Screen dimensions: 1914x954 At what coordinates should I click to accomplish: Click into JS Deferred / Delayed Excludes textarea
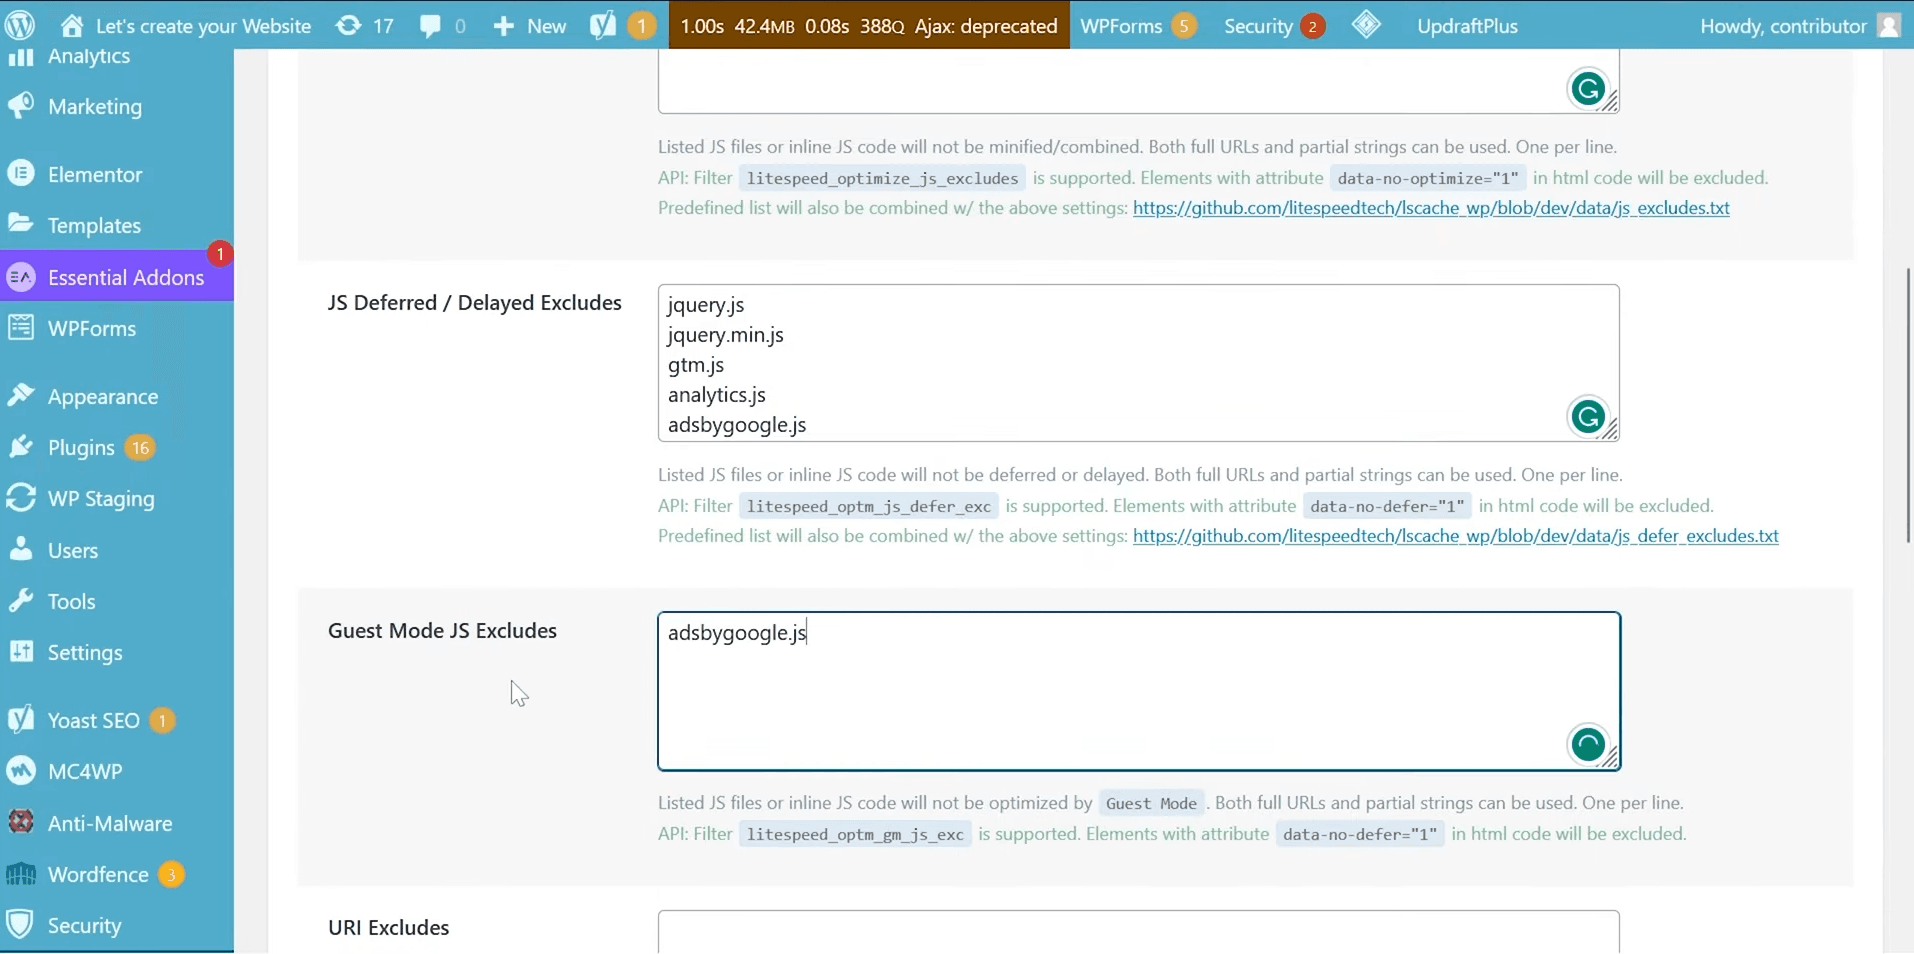[1138, 363]
